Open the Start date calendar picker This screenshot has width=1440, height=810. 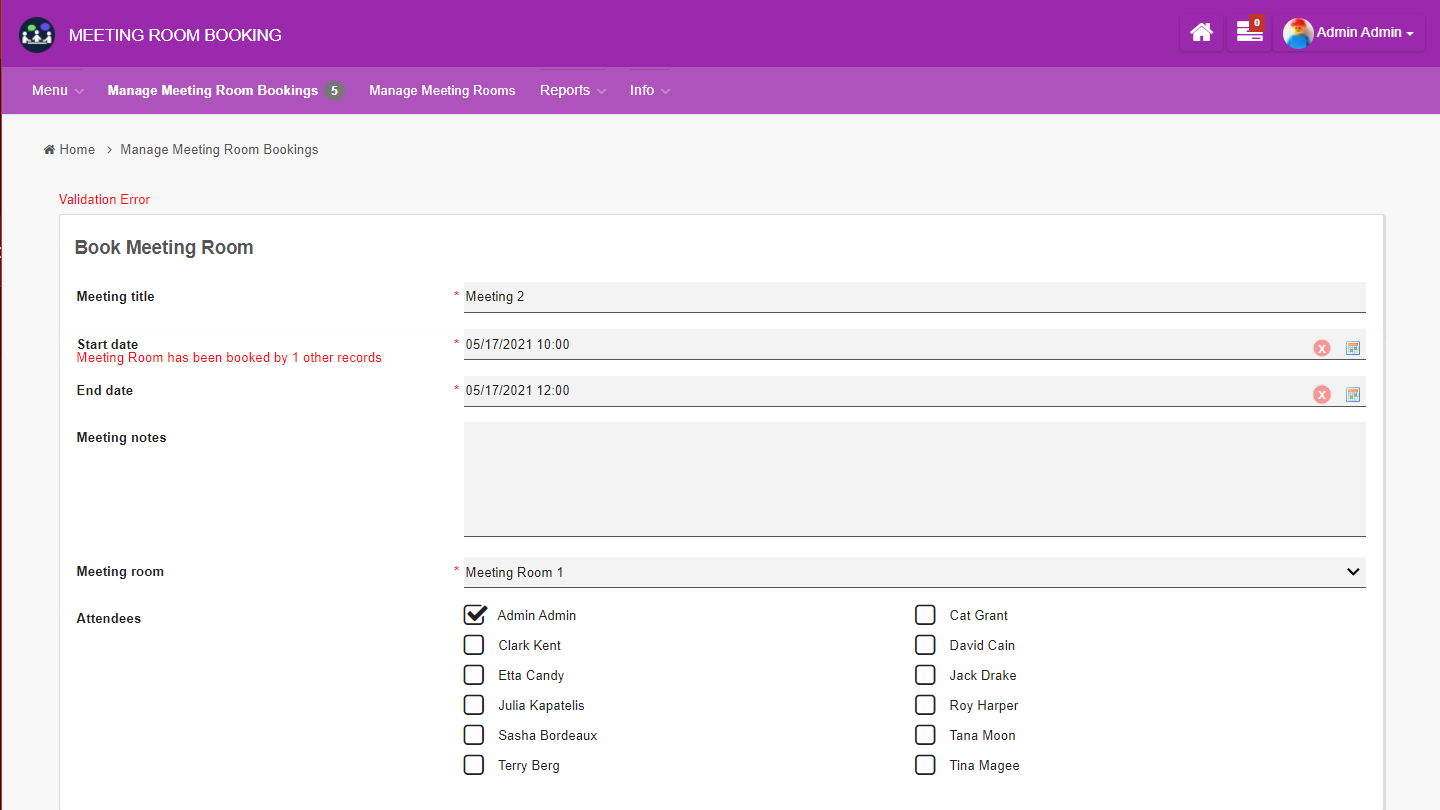tap(1353, 348)
